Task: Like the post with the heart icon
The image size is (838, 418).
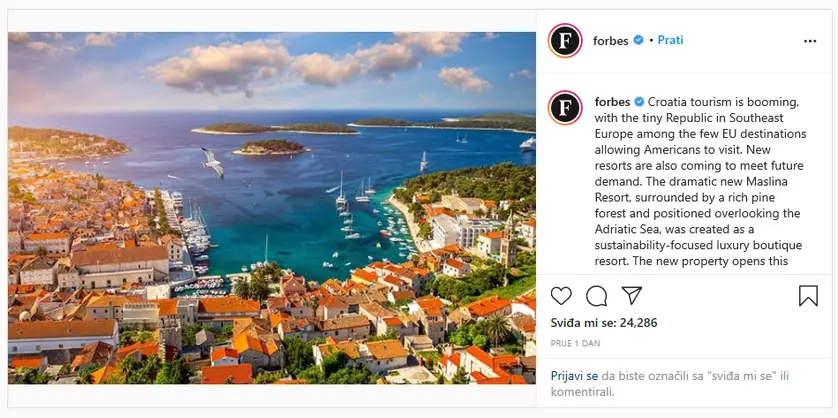Action: [561, 296]
